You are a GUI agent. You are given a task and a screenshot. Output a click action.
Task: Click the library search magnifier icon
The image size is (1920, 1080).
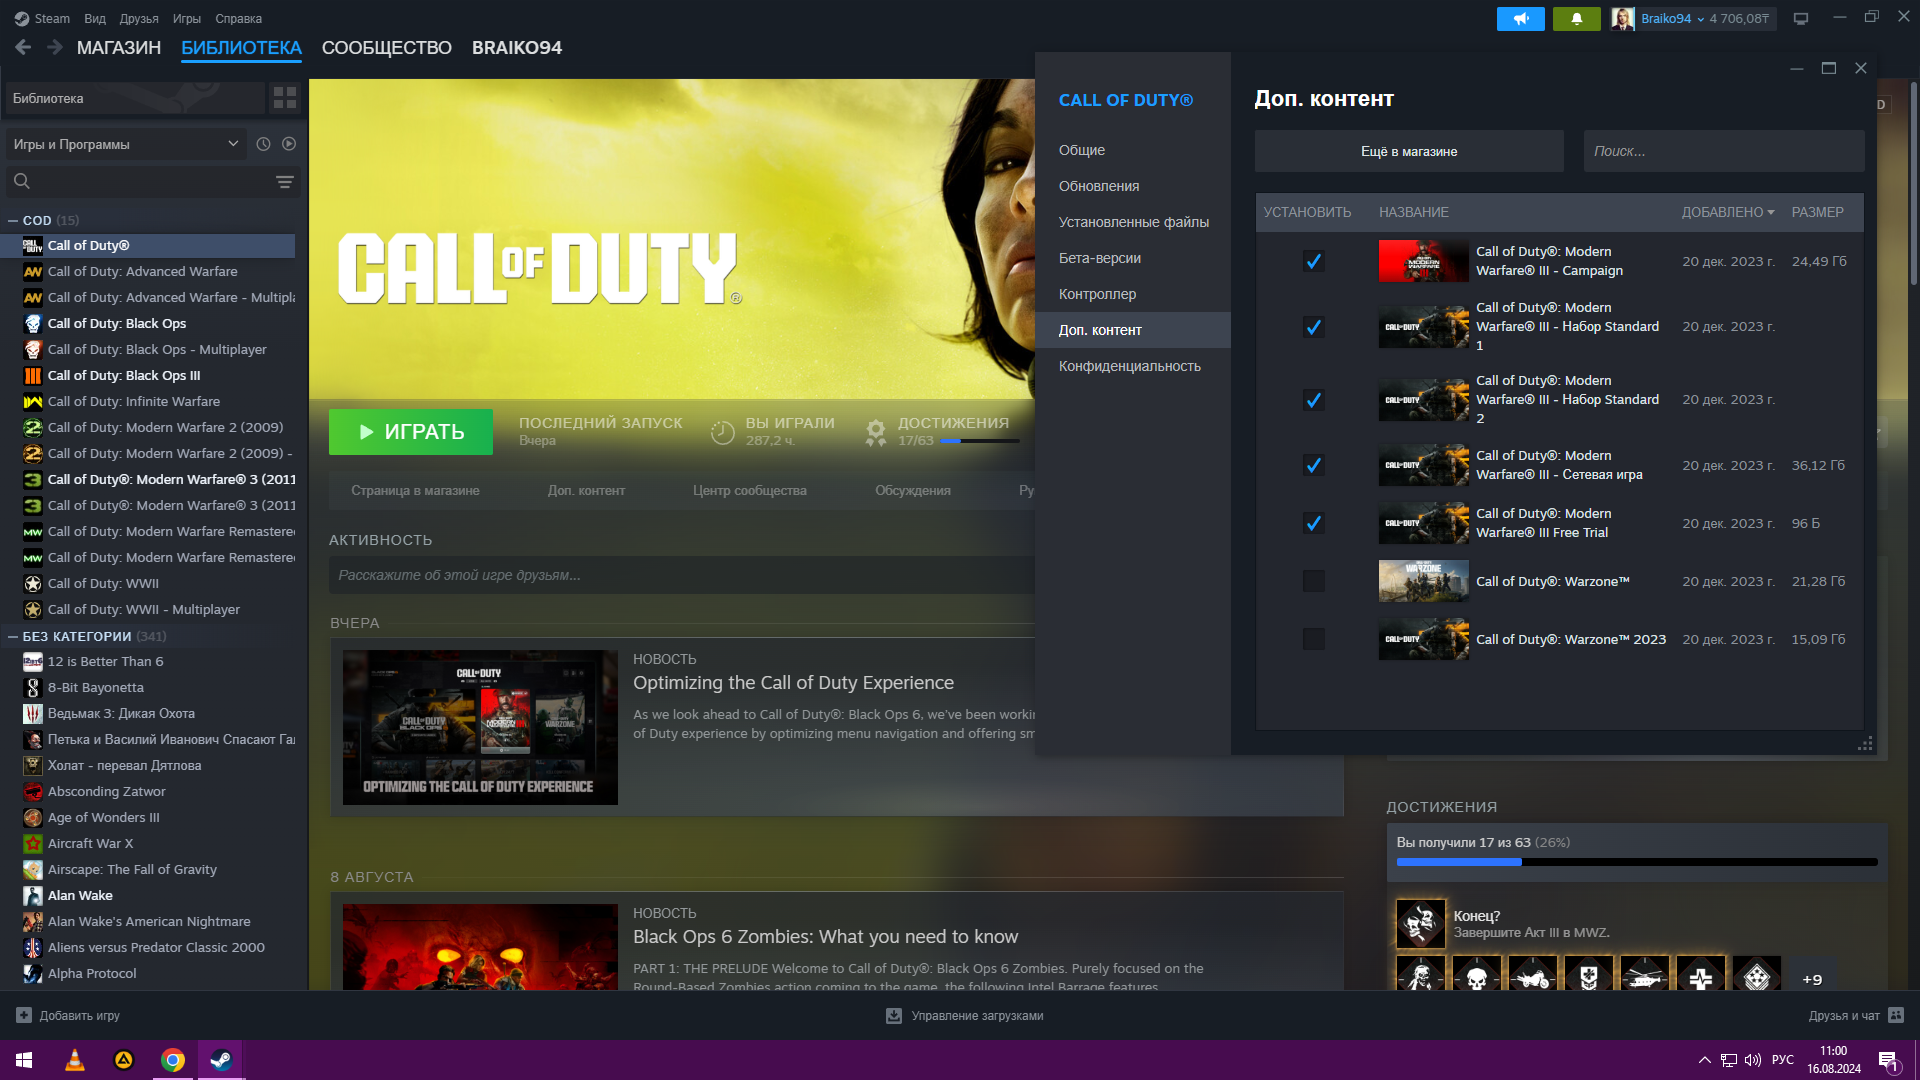pos(22,181)
